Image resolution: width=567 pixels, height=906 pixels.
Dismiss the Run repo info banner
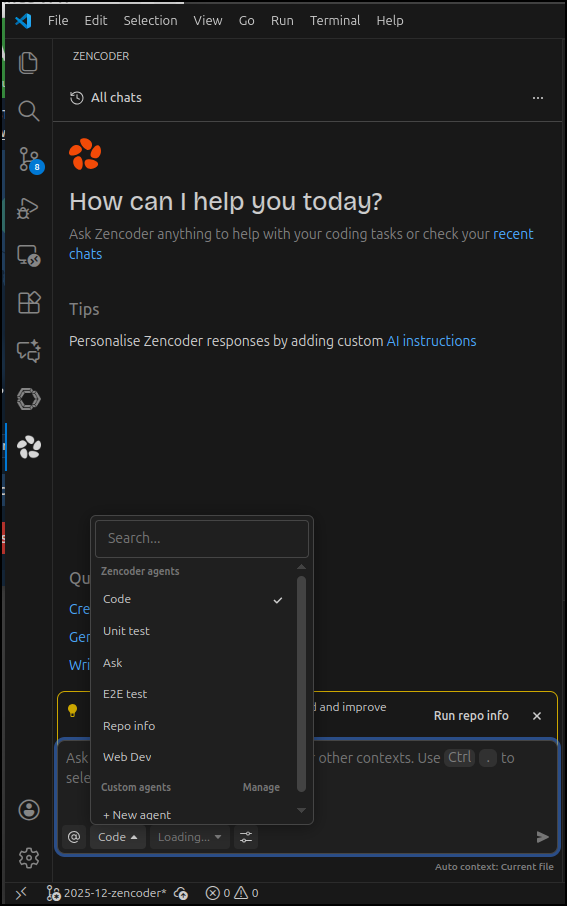pyautogui.click(x=536, y=716)
